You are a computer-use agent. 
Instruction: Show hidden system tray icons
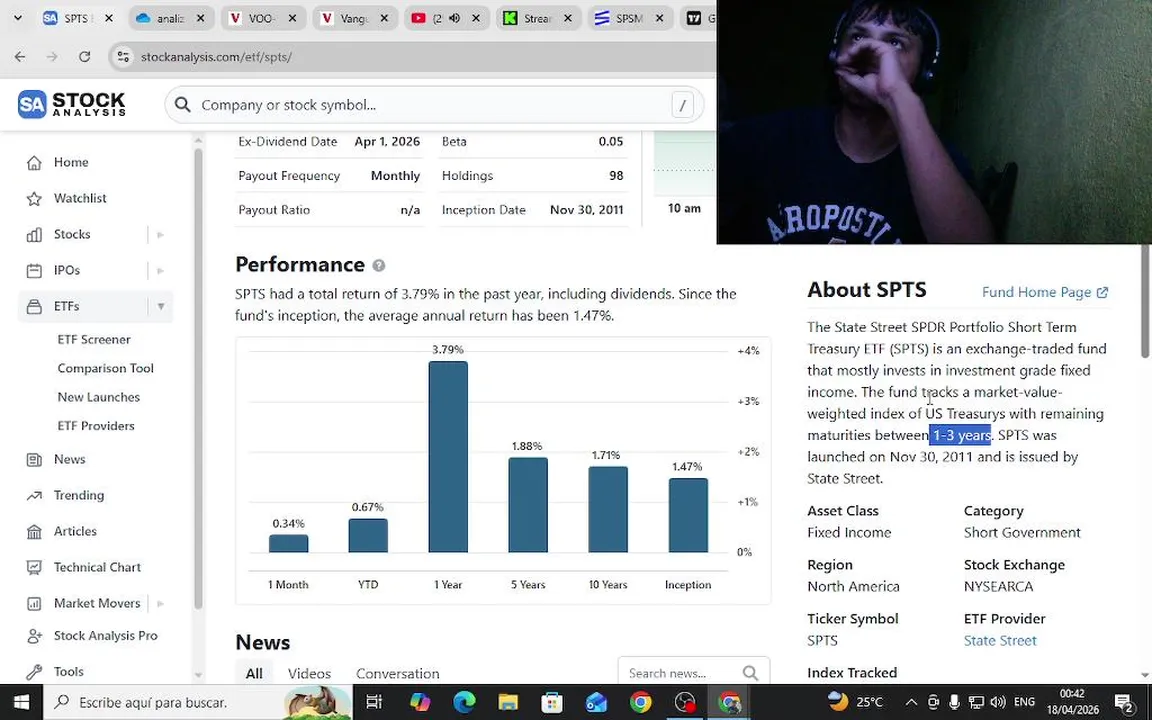(911, 702)
